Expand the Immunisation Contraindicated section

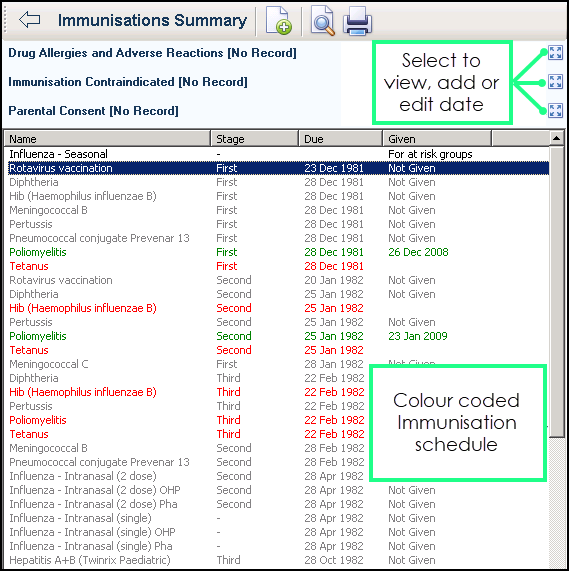click(555, 82)
